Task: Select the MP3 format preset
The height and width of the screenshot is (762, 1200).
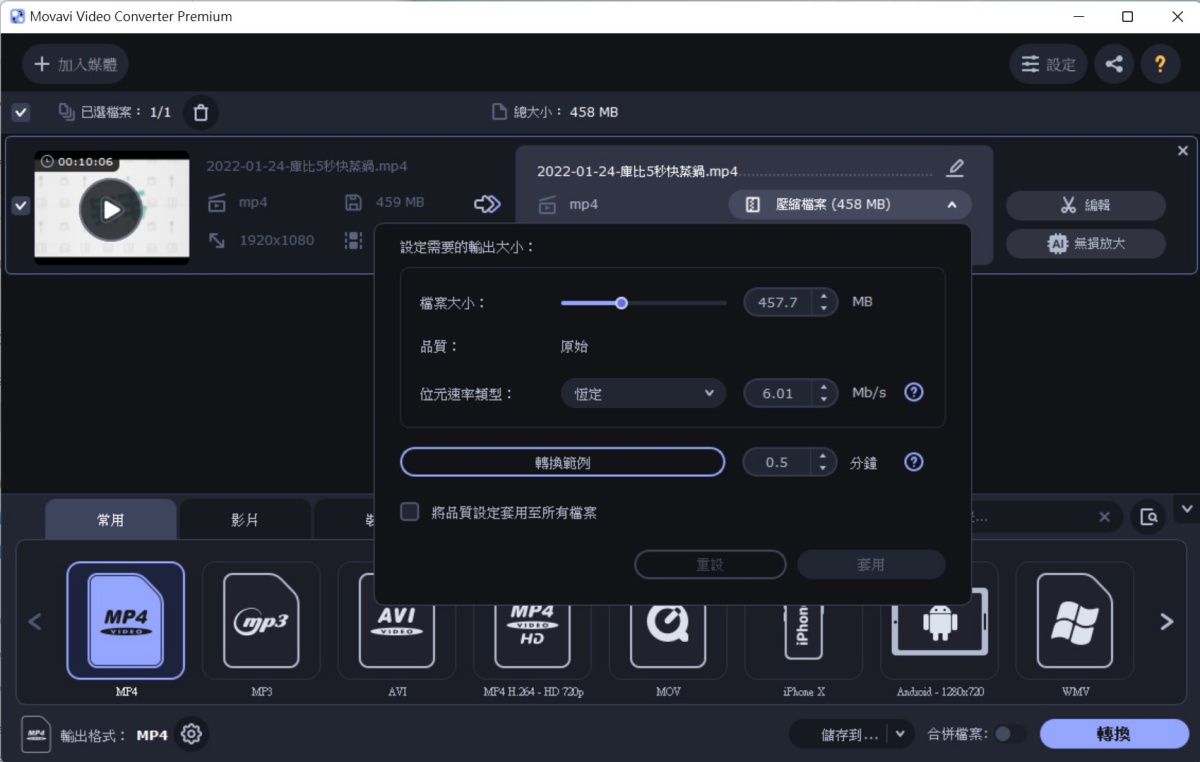Action: pyautogui.click(x=261, y=621)
